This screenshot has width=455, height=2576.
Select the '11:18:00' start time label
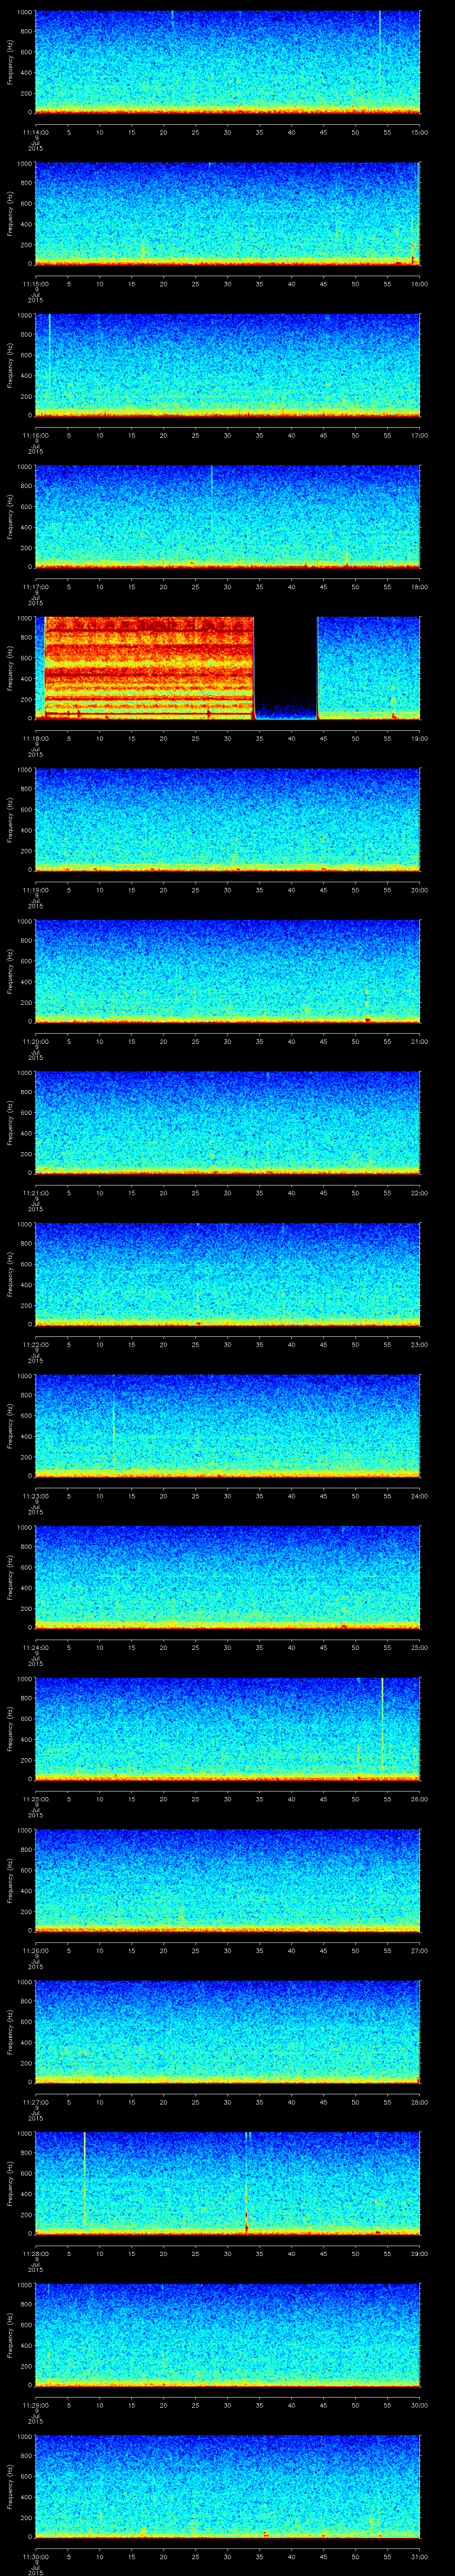pyautogui.click(x=35, y=738)
